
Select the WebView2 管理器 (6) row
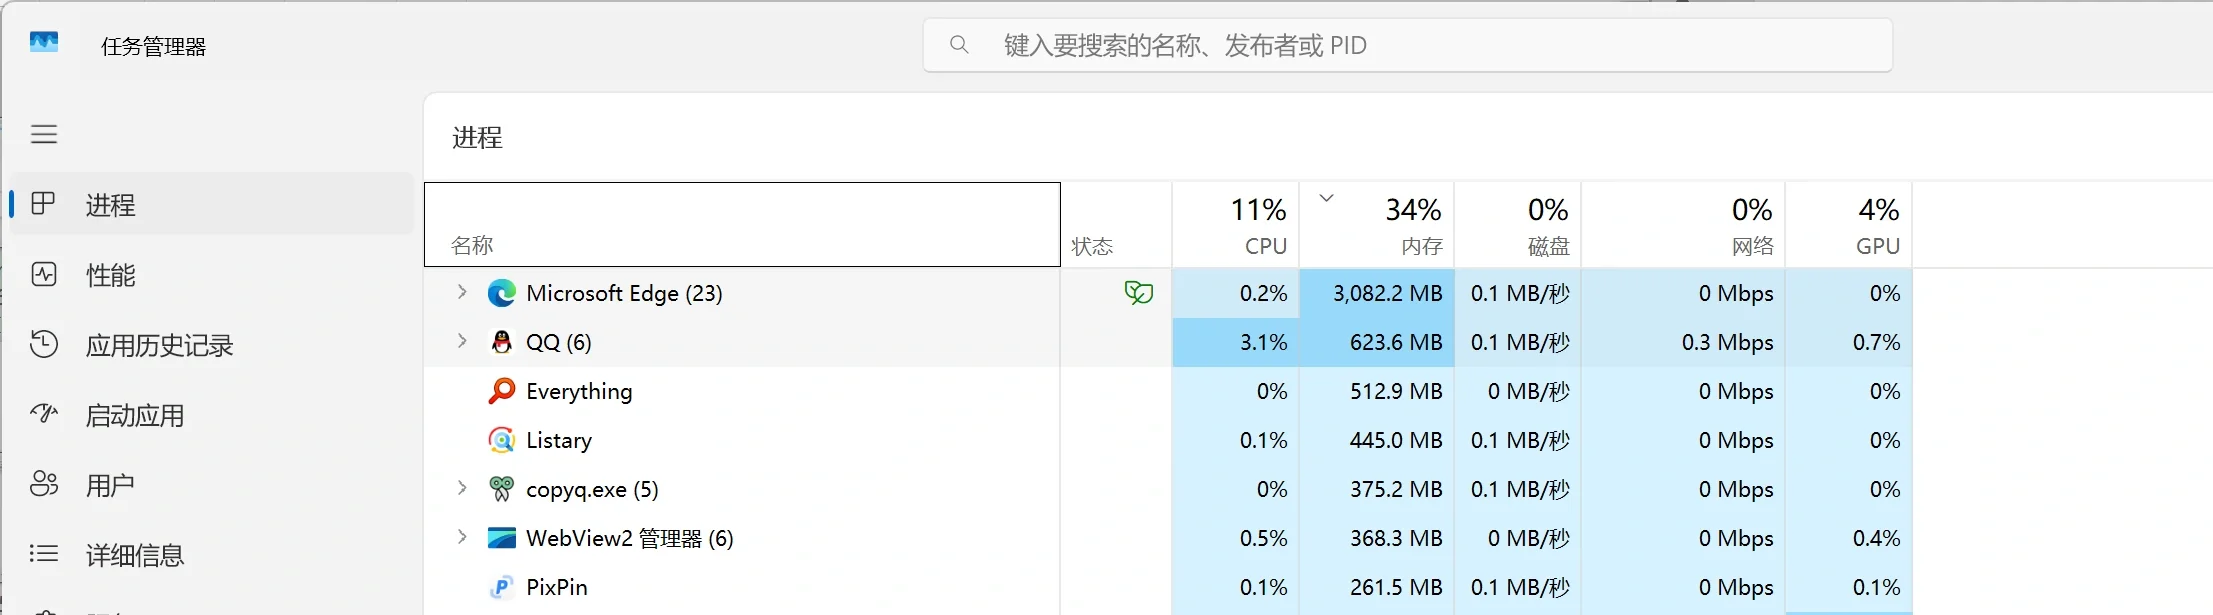click(1168, 538)
